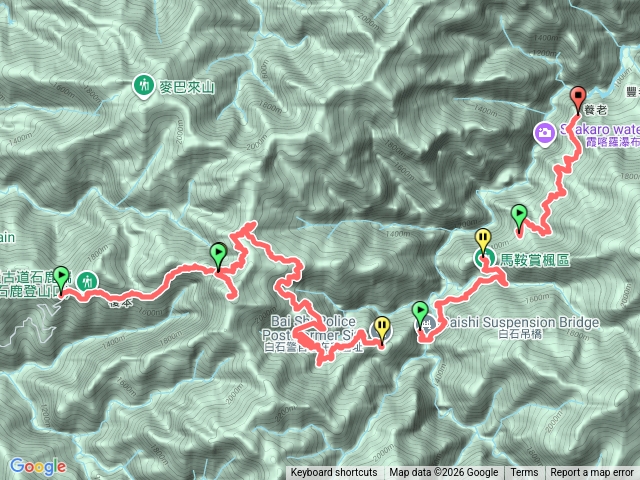Click Report a map error
The height and width of the screenshot is (480, 640).
(x=591, y=473)
